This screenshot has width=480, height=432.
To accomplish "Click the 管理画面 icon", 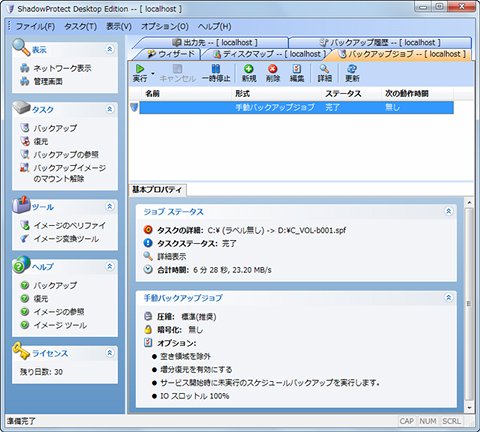I will 25,81.
